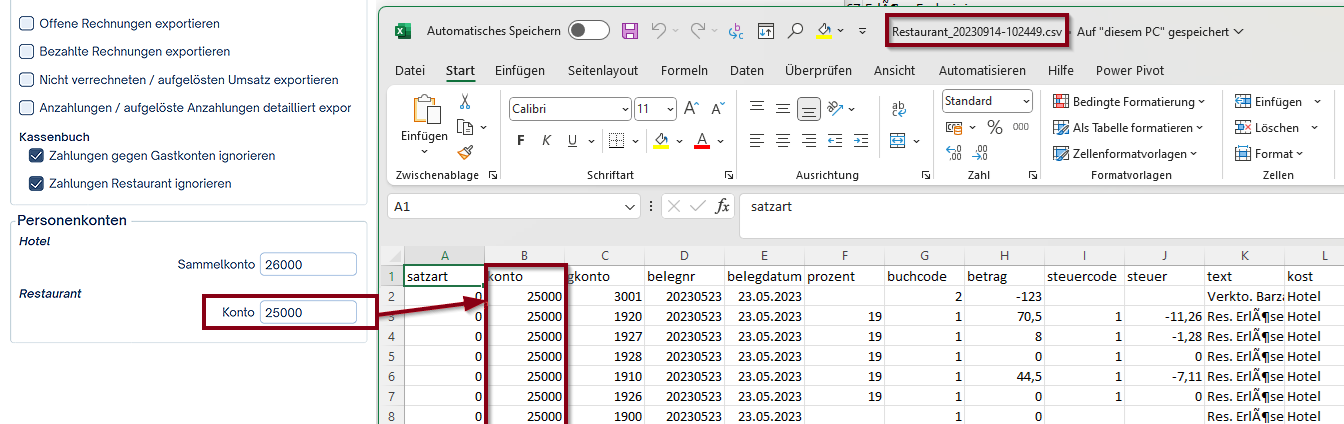Click title bar yellow highlight paint bucket
Screen dimensions: 1344x424
(x=824, y=31)
